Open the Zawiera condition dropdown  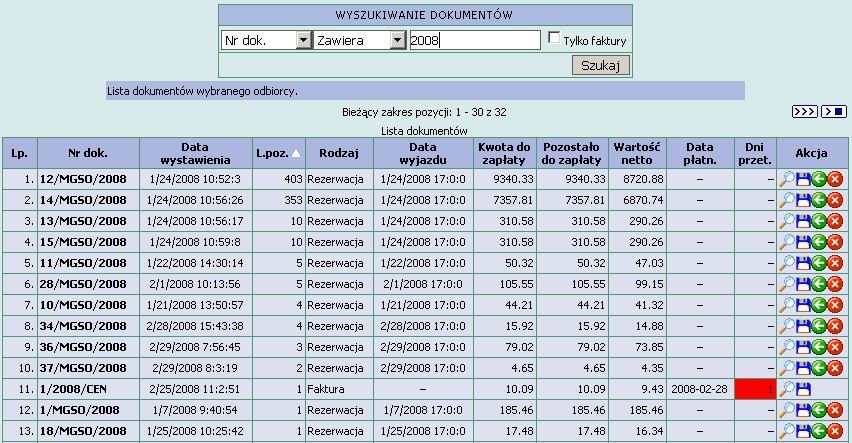point(397,40)
